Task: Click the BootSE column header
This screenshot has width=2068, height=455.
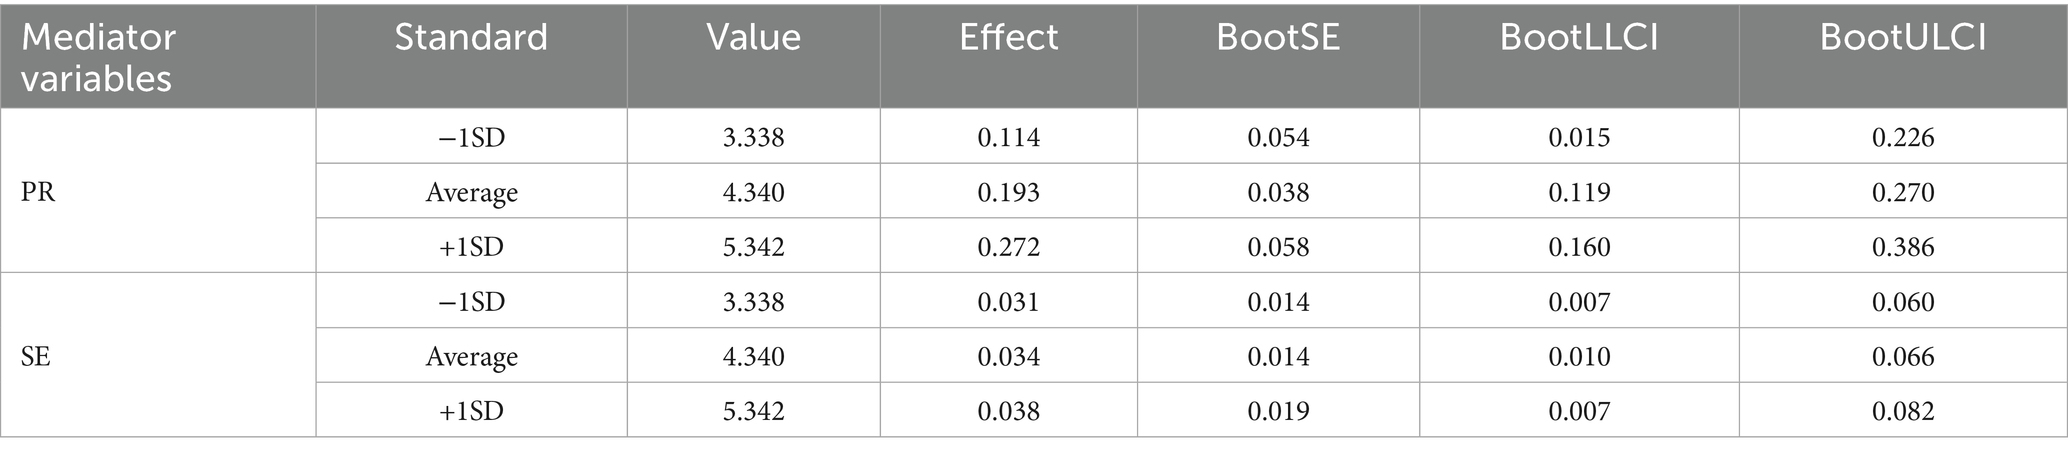Action: tap(1277, 38)
